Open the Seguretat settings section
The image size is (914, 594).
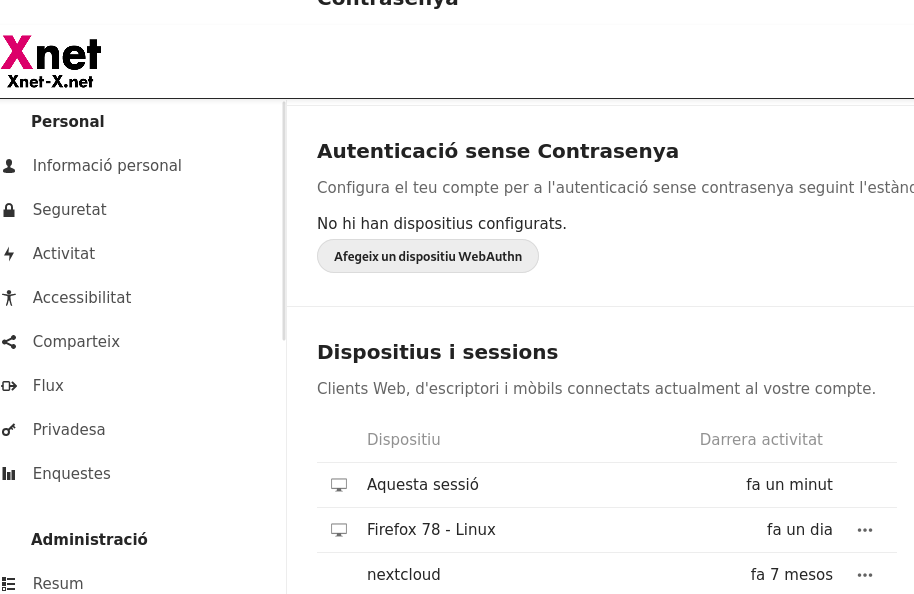point(69,210)
